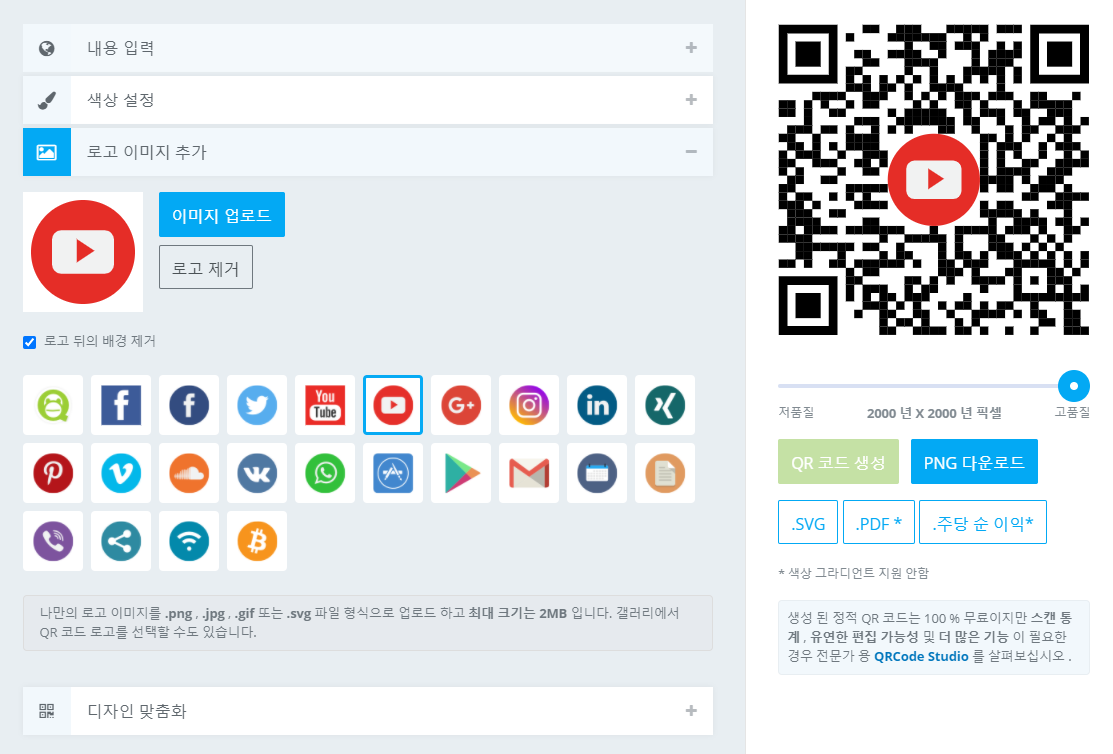1113x754 pixels.
Task: Select the Viber phone logo
Action: pyautogui.click(x=53, y=541)
